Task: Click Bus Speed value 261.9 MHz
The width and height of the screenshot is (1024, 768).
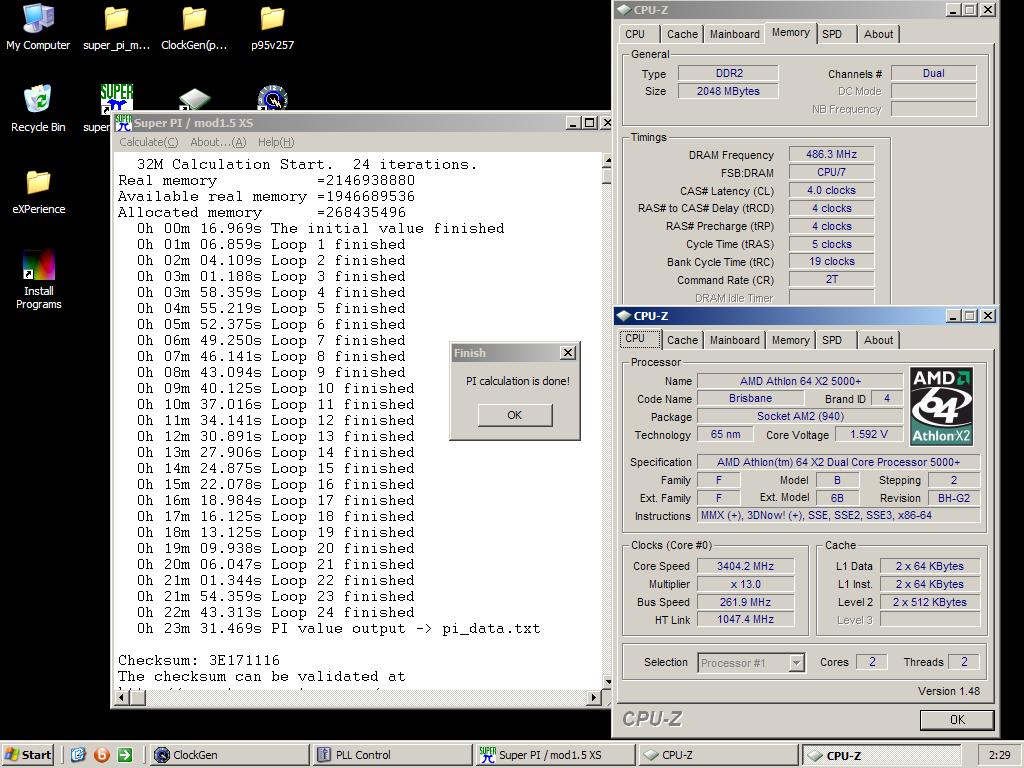Action: [745, 602]
